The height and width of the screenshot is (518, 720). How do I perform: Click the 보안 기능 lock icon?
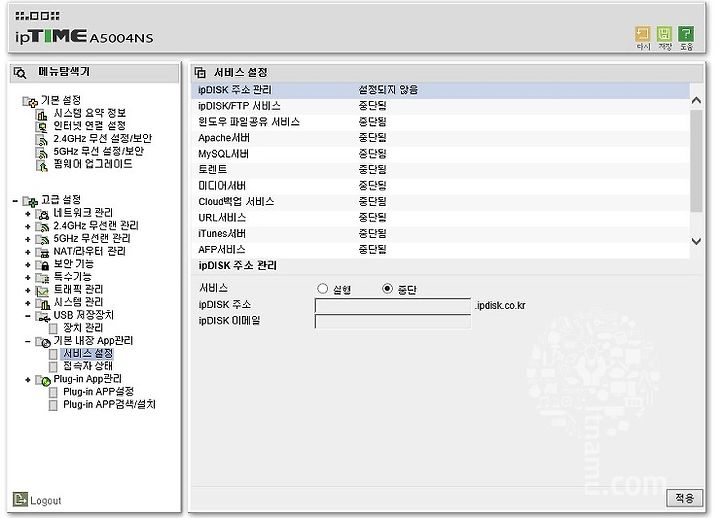[x=42, y=265]
